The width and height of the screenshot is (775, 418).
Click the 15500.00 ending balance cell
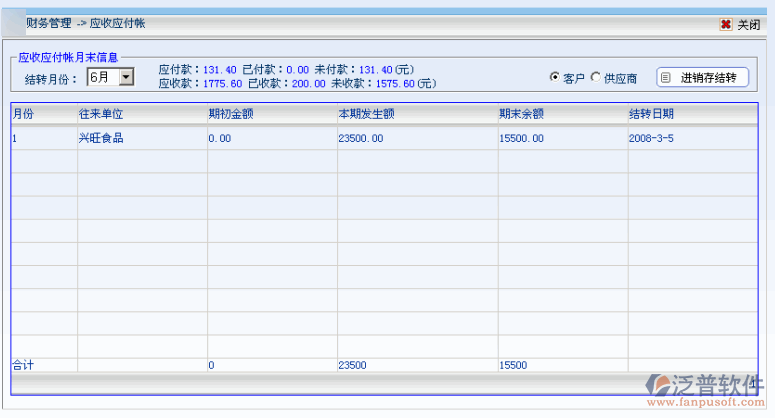(x=521, y=138)
